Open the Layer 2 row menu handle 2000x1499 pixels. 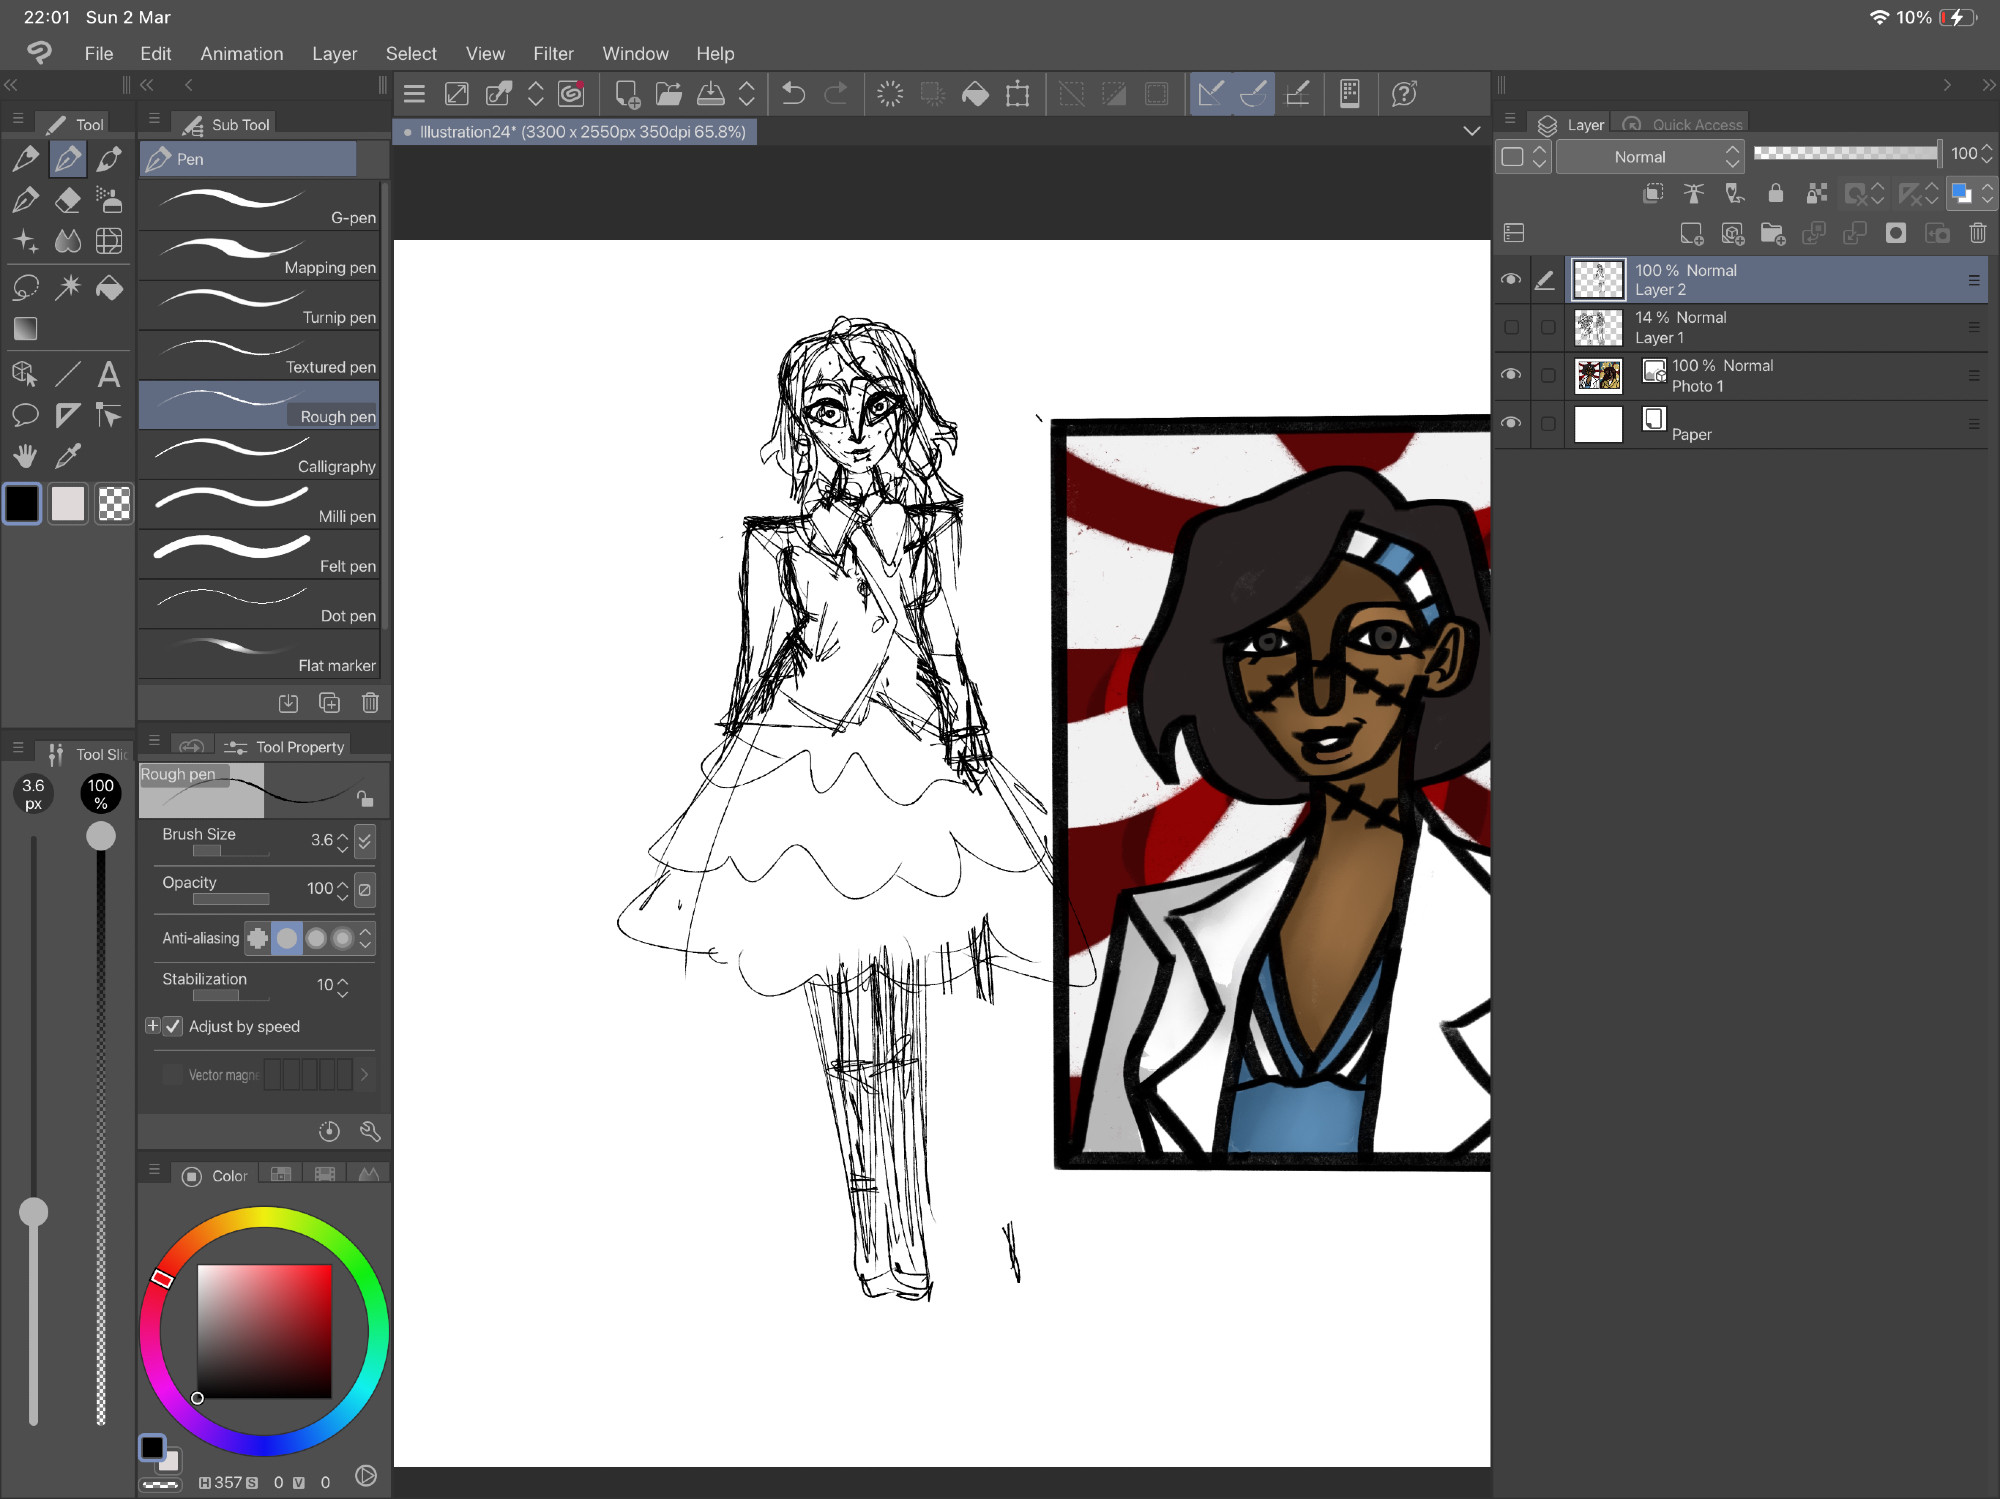click(1974, 280)
